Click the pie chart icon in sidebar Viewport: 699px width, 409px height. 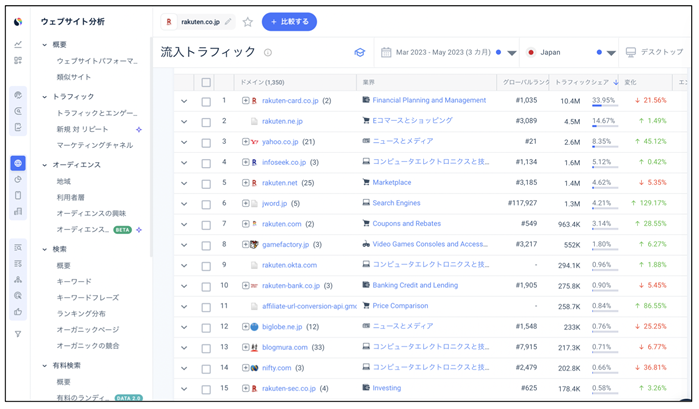[18, 179]
